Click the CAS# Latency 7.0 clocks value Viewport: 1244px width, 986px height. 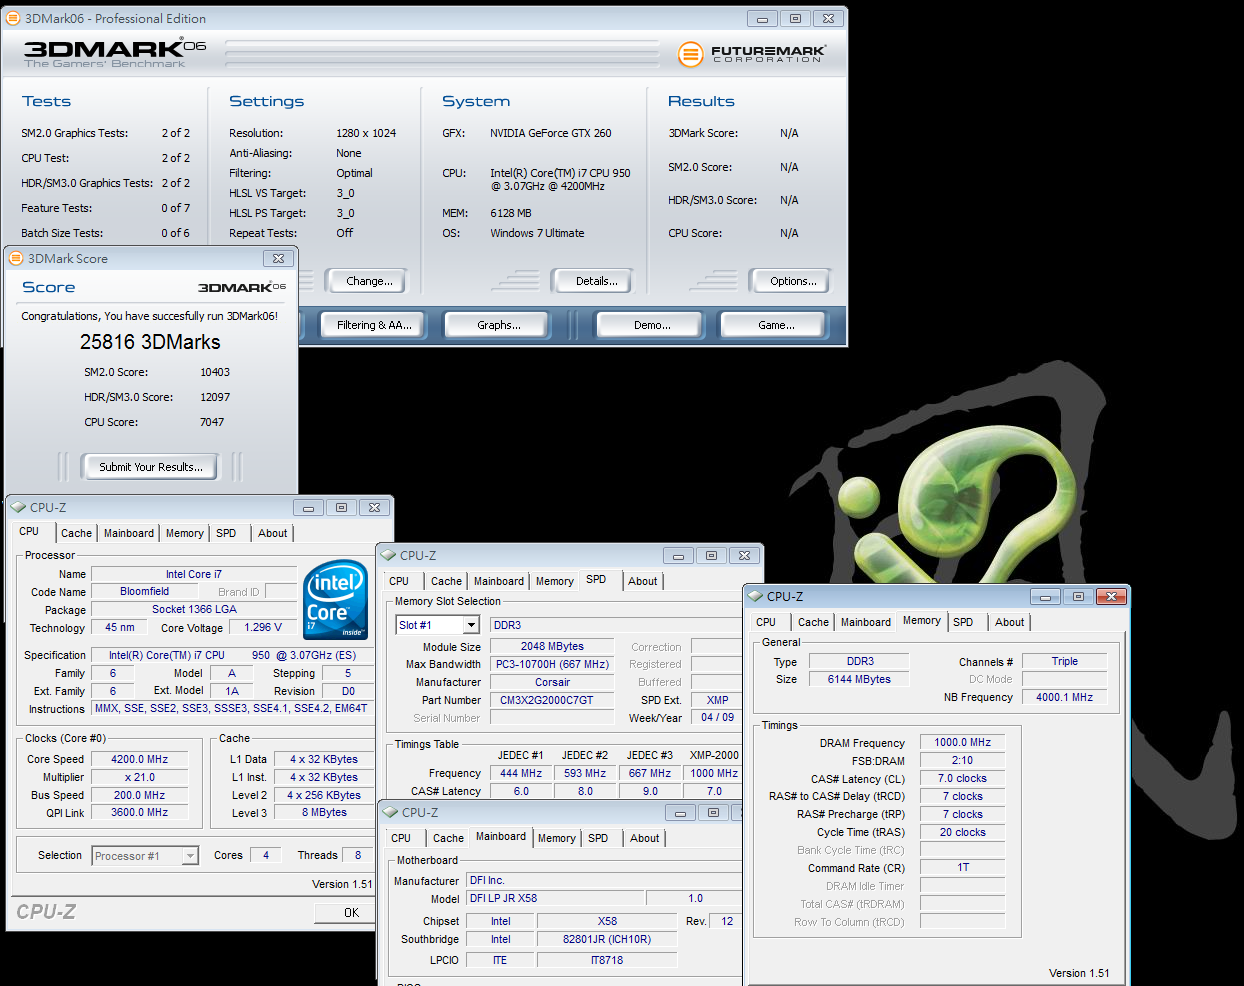tap(962, 778)
